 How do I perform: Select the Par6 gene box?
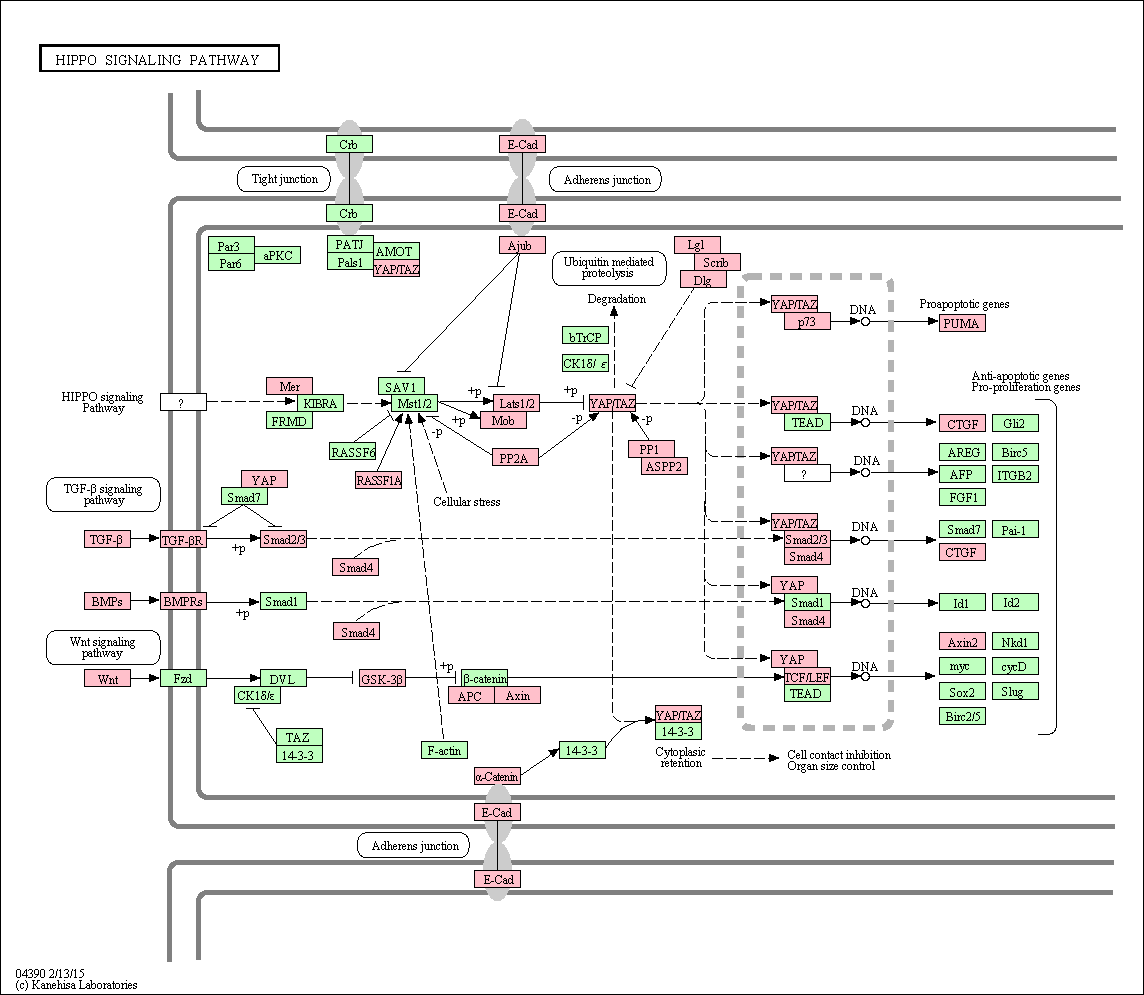pyautogui.click(x=231, y=263)
